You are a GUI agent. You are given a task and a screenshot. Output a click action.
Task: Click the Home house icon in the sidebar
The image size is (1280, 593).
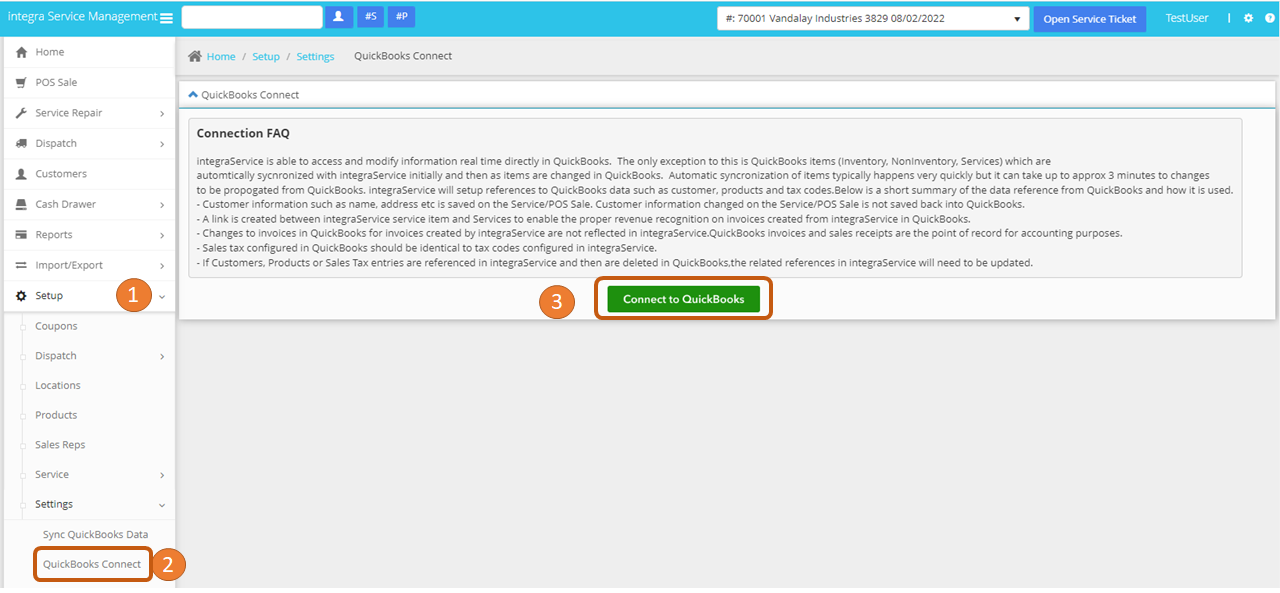[22, 52]
